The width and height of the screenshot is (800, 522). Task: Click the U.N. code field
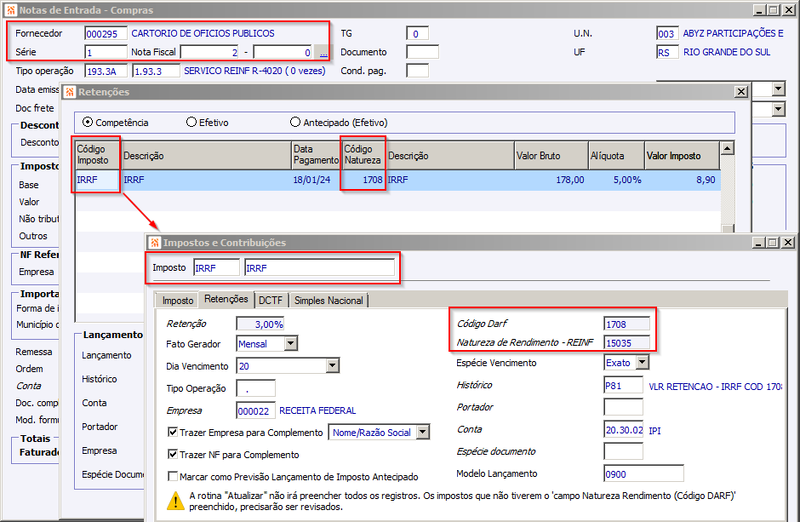[x=667, y=34]
